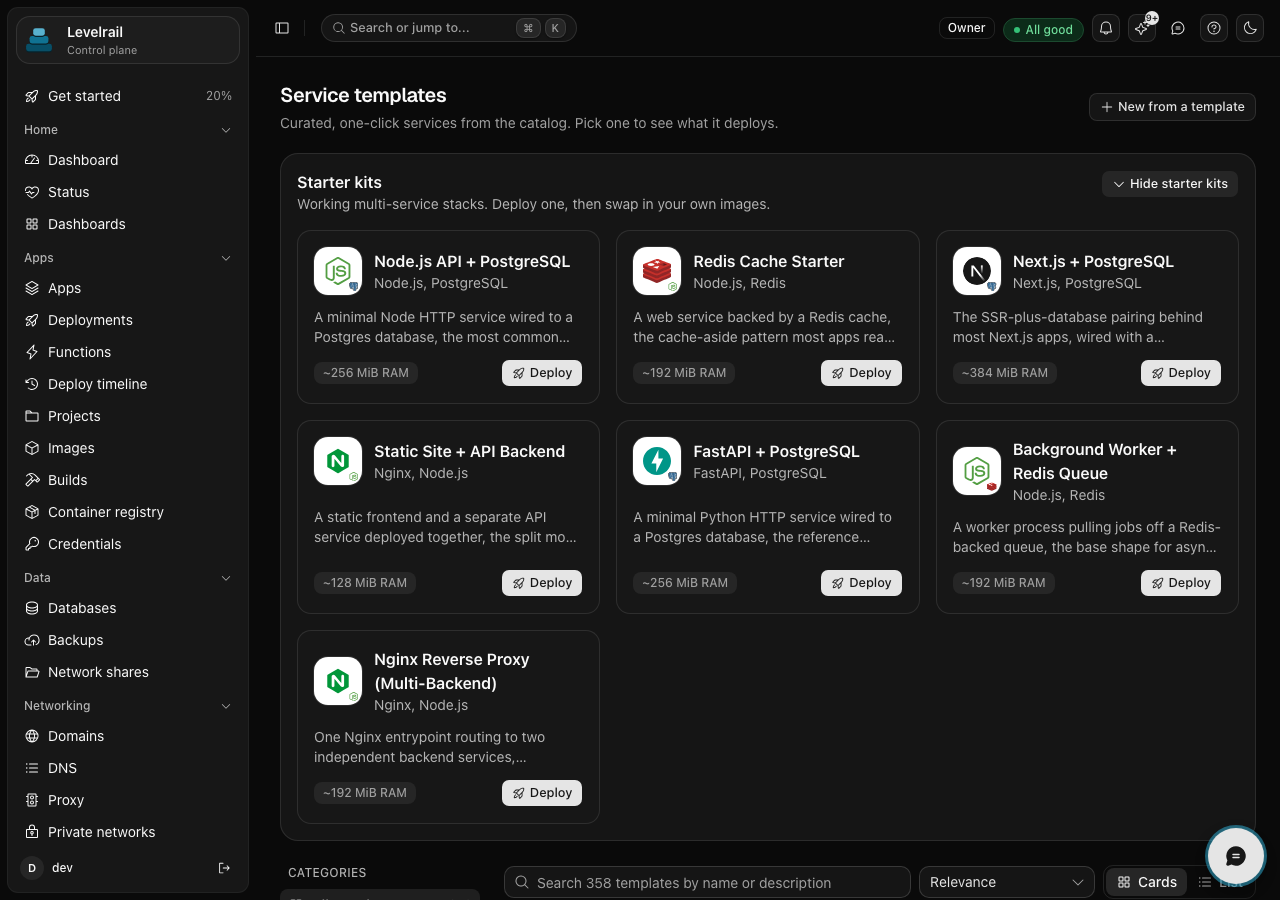1280x900 pixels.
Task: Open the help question mark icon
Action: pyautogui.click(x=1214, y=28)
